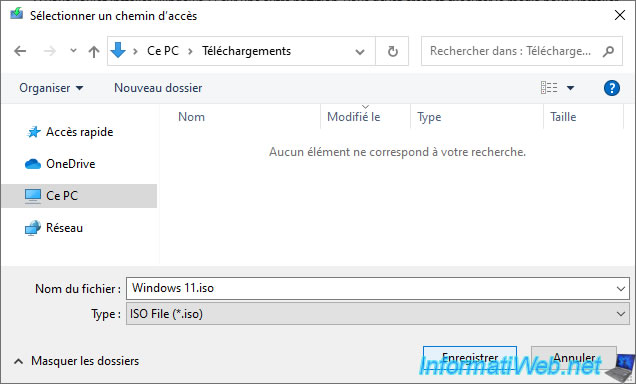The width and height of the screenshot is (636, 384).
Task: Go forward with the right arrow
Action: [49, 51]
